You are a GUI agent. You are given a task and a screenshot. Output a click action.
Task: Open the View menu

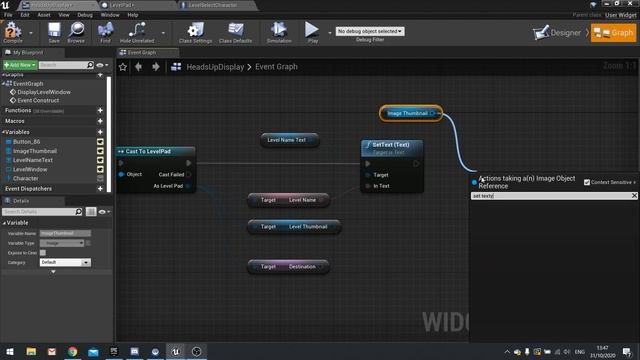coord(64,15)
